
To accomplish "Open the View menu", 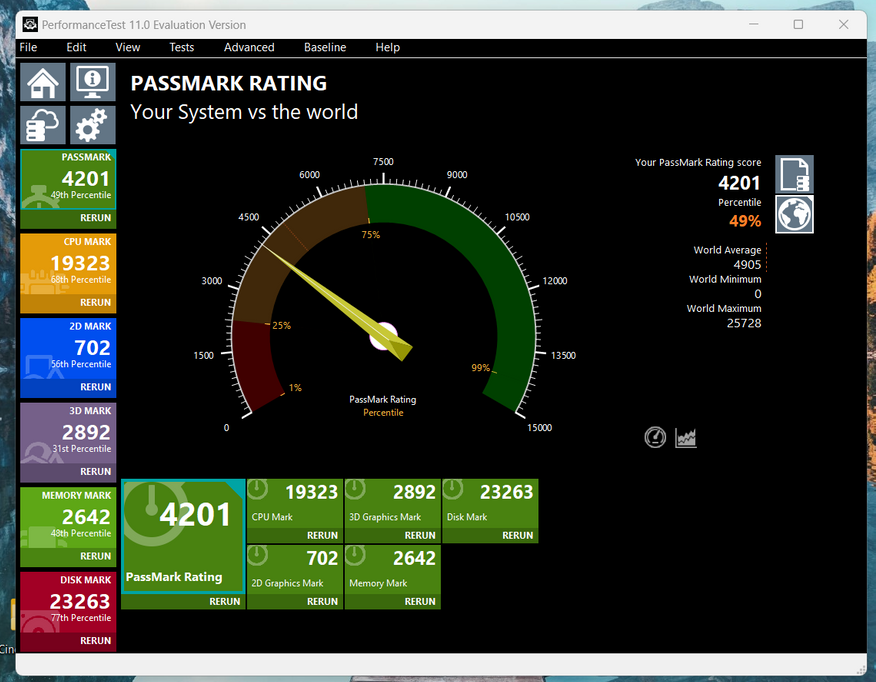I will (x=127, y=47).
